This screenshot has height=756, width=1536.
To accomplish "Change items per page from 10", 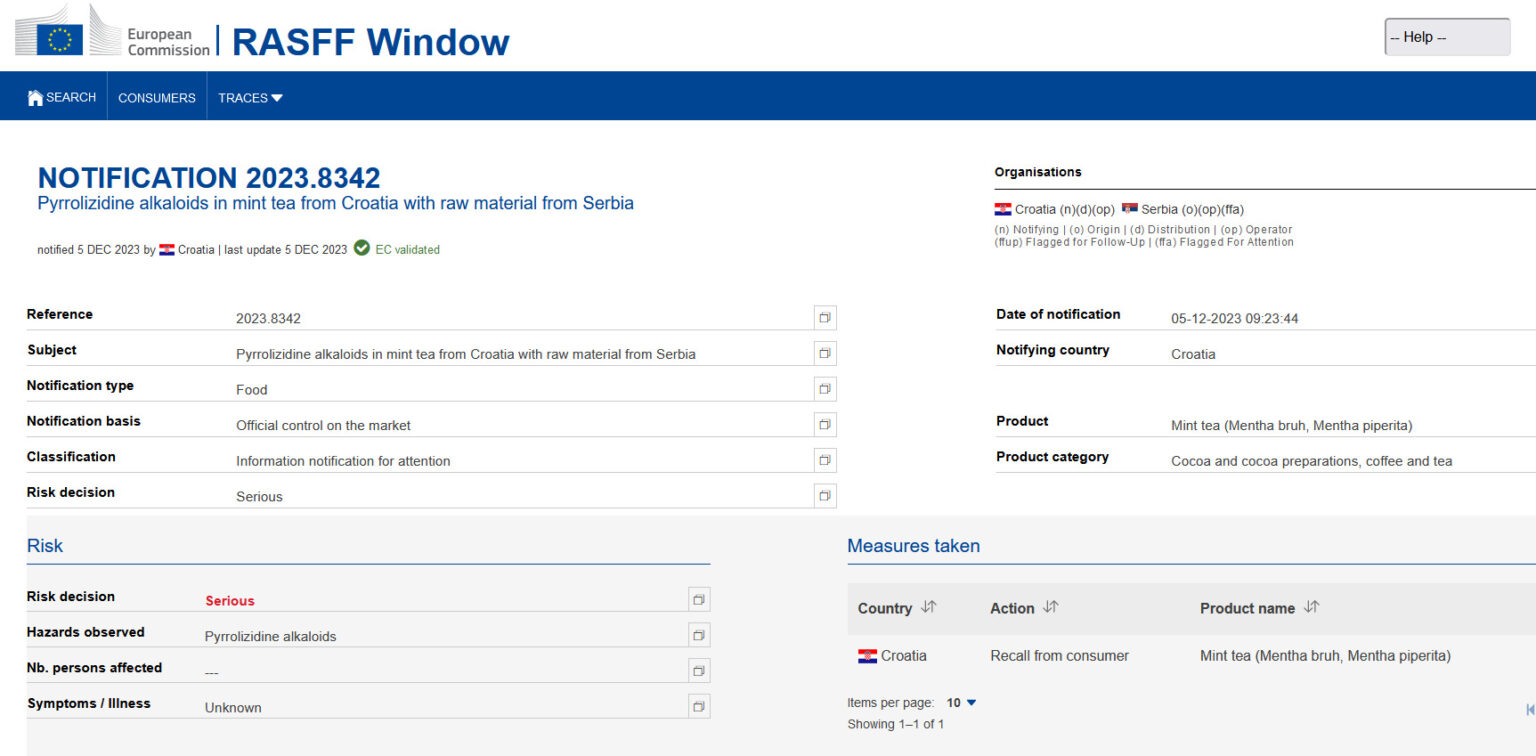I will coord(962,703).
